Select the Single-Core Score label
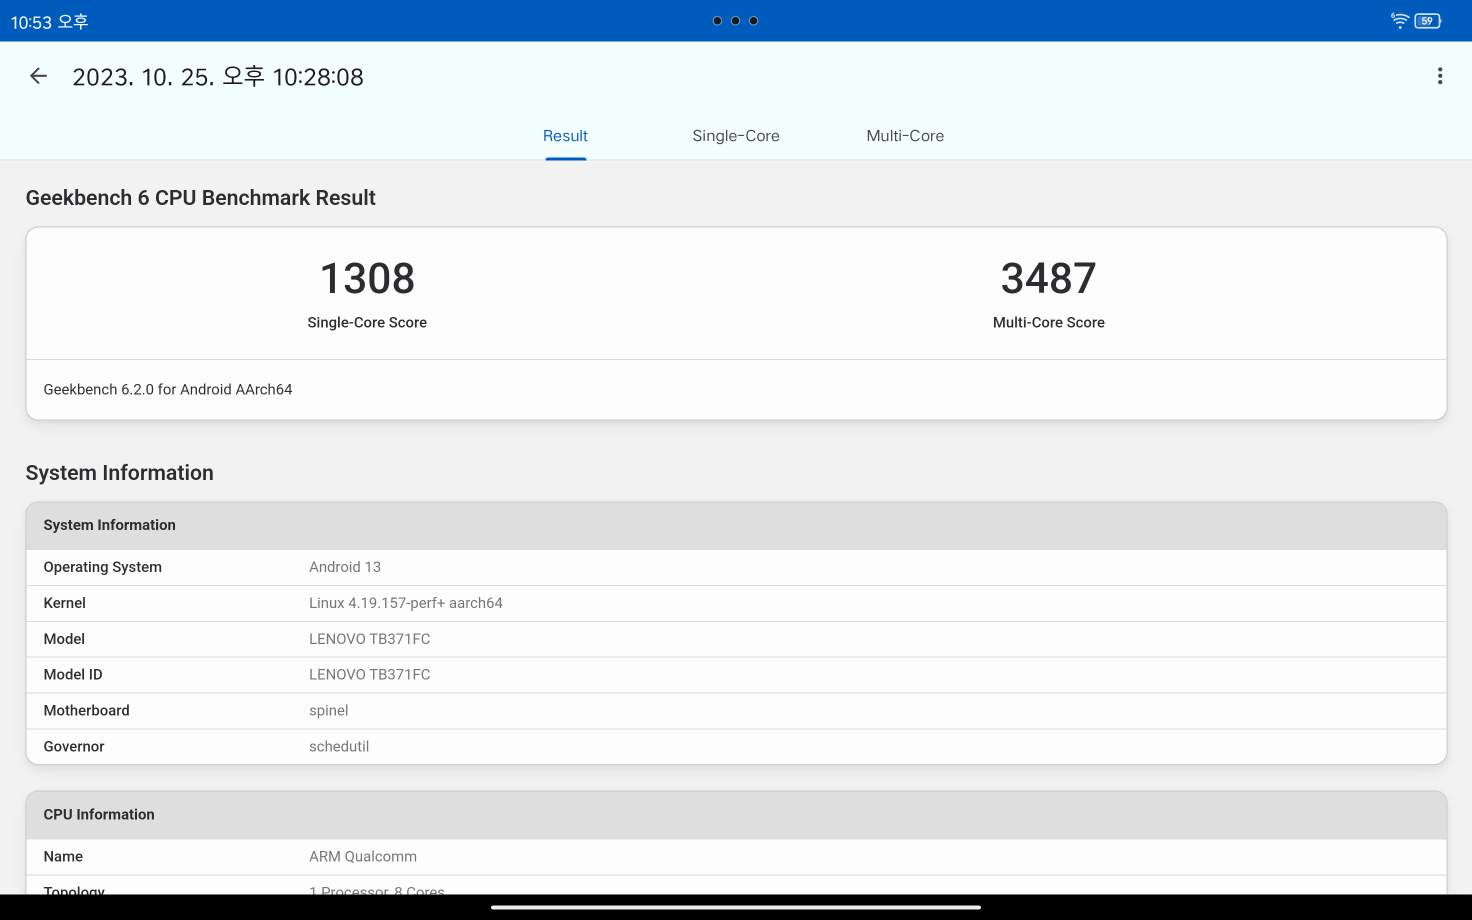This screenshot has height=920, width=1472. (x=367, y=322)
